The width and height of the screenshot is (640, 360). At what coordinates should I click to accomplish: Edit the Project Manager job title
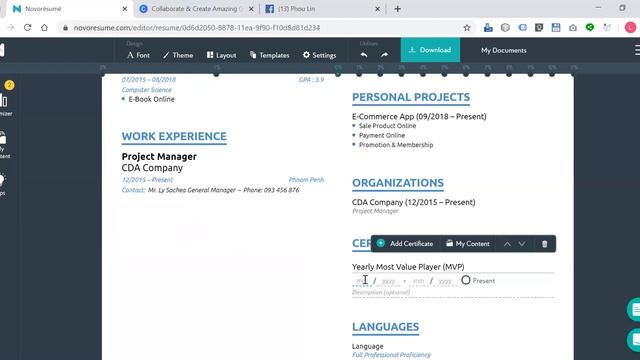click(159, 157)
